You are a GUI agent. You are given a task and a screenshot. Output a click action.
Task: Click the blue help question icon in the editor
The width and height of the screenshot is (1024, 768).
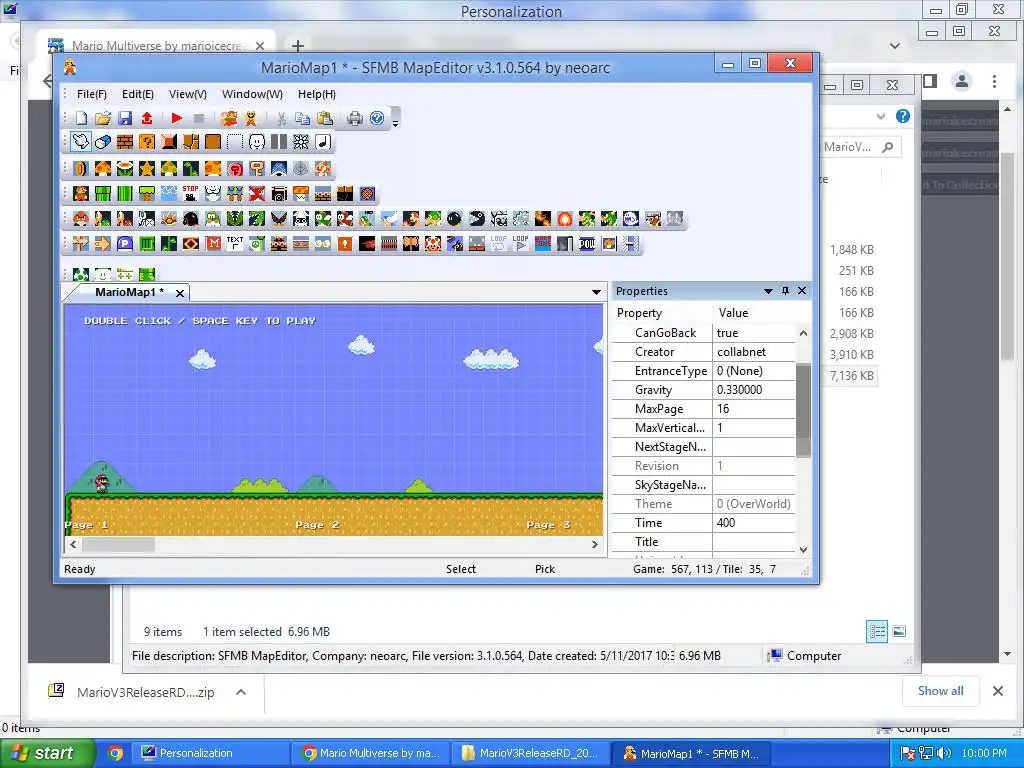point(377,118)
